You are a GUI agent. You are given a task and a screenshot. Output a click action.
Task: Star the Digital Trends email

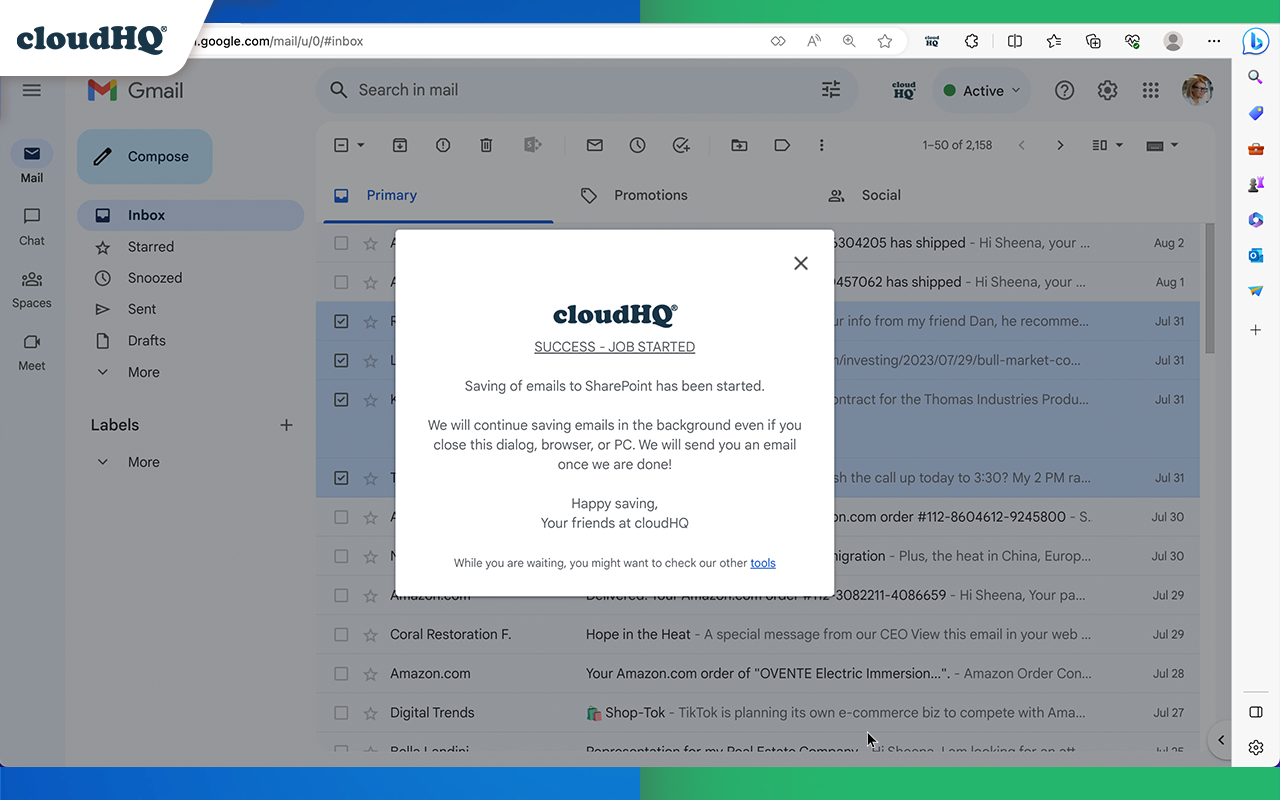[370, 713]
